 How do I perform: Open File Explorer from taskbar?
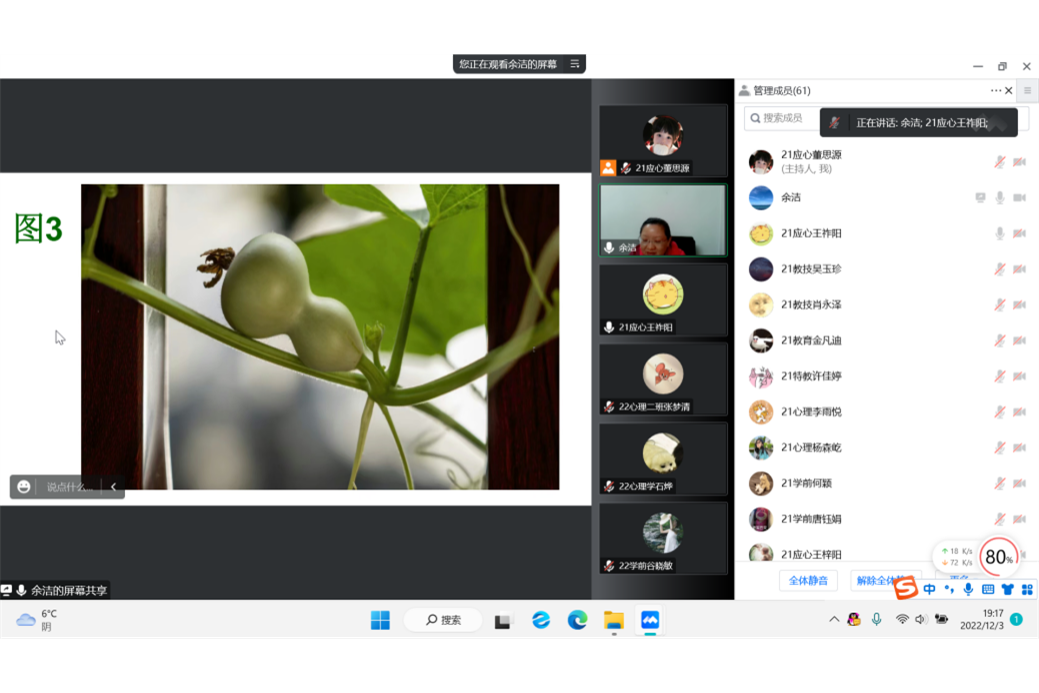click(614, 620)
